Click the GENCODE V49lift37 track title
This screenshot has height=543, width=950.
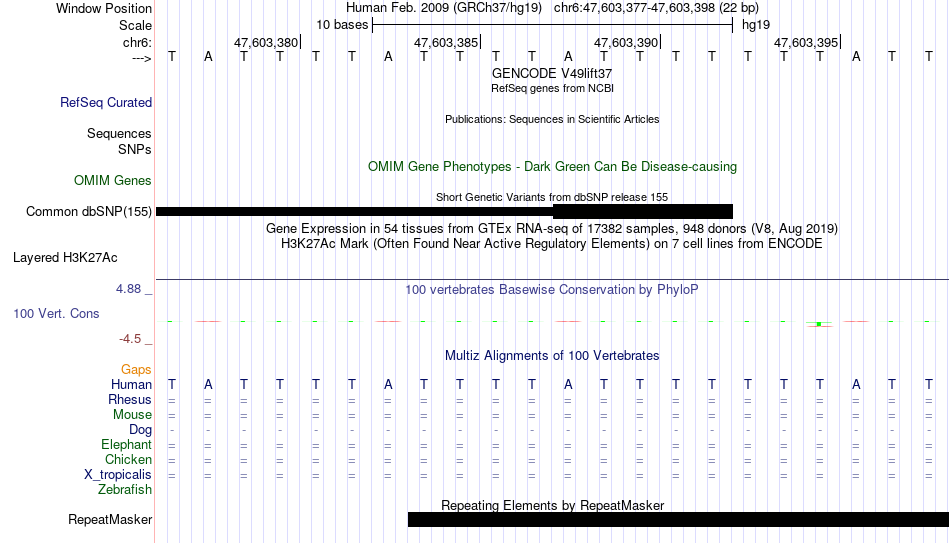(x=552, y=73)
